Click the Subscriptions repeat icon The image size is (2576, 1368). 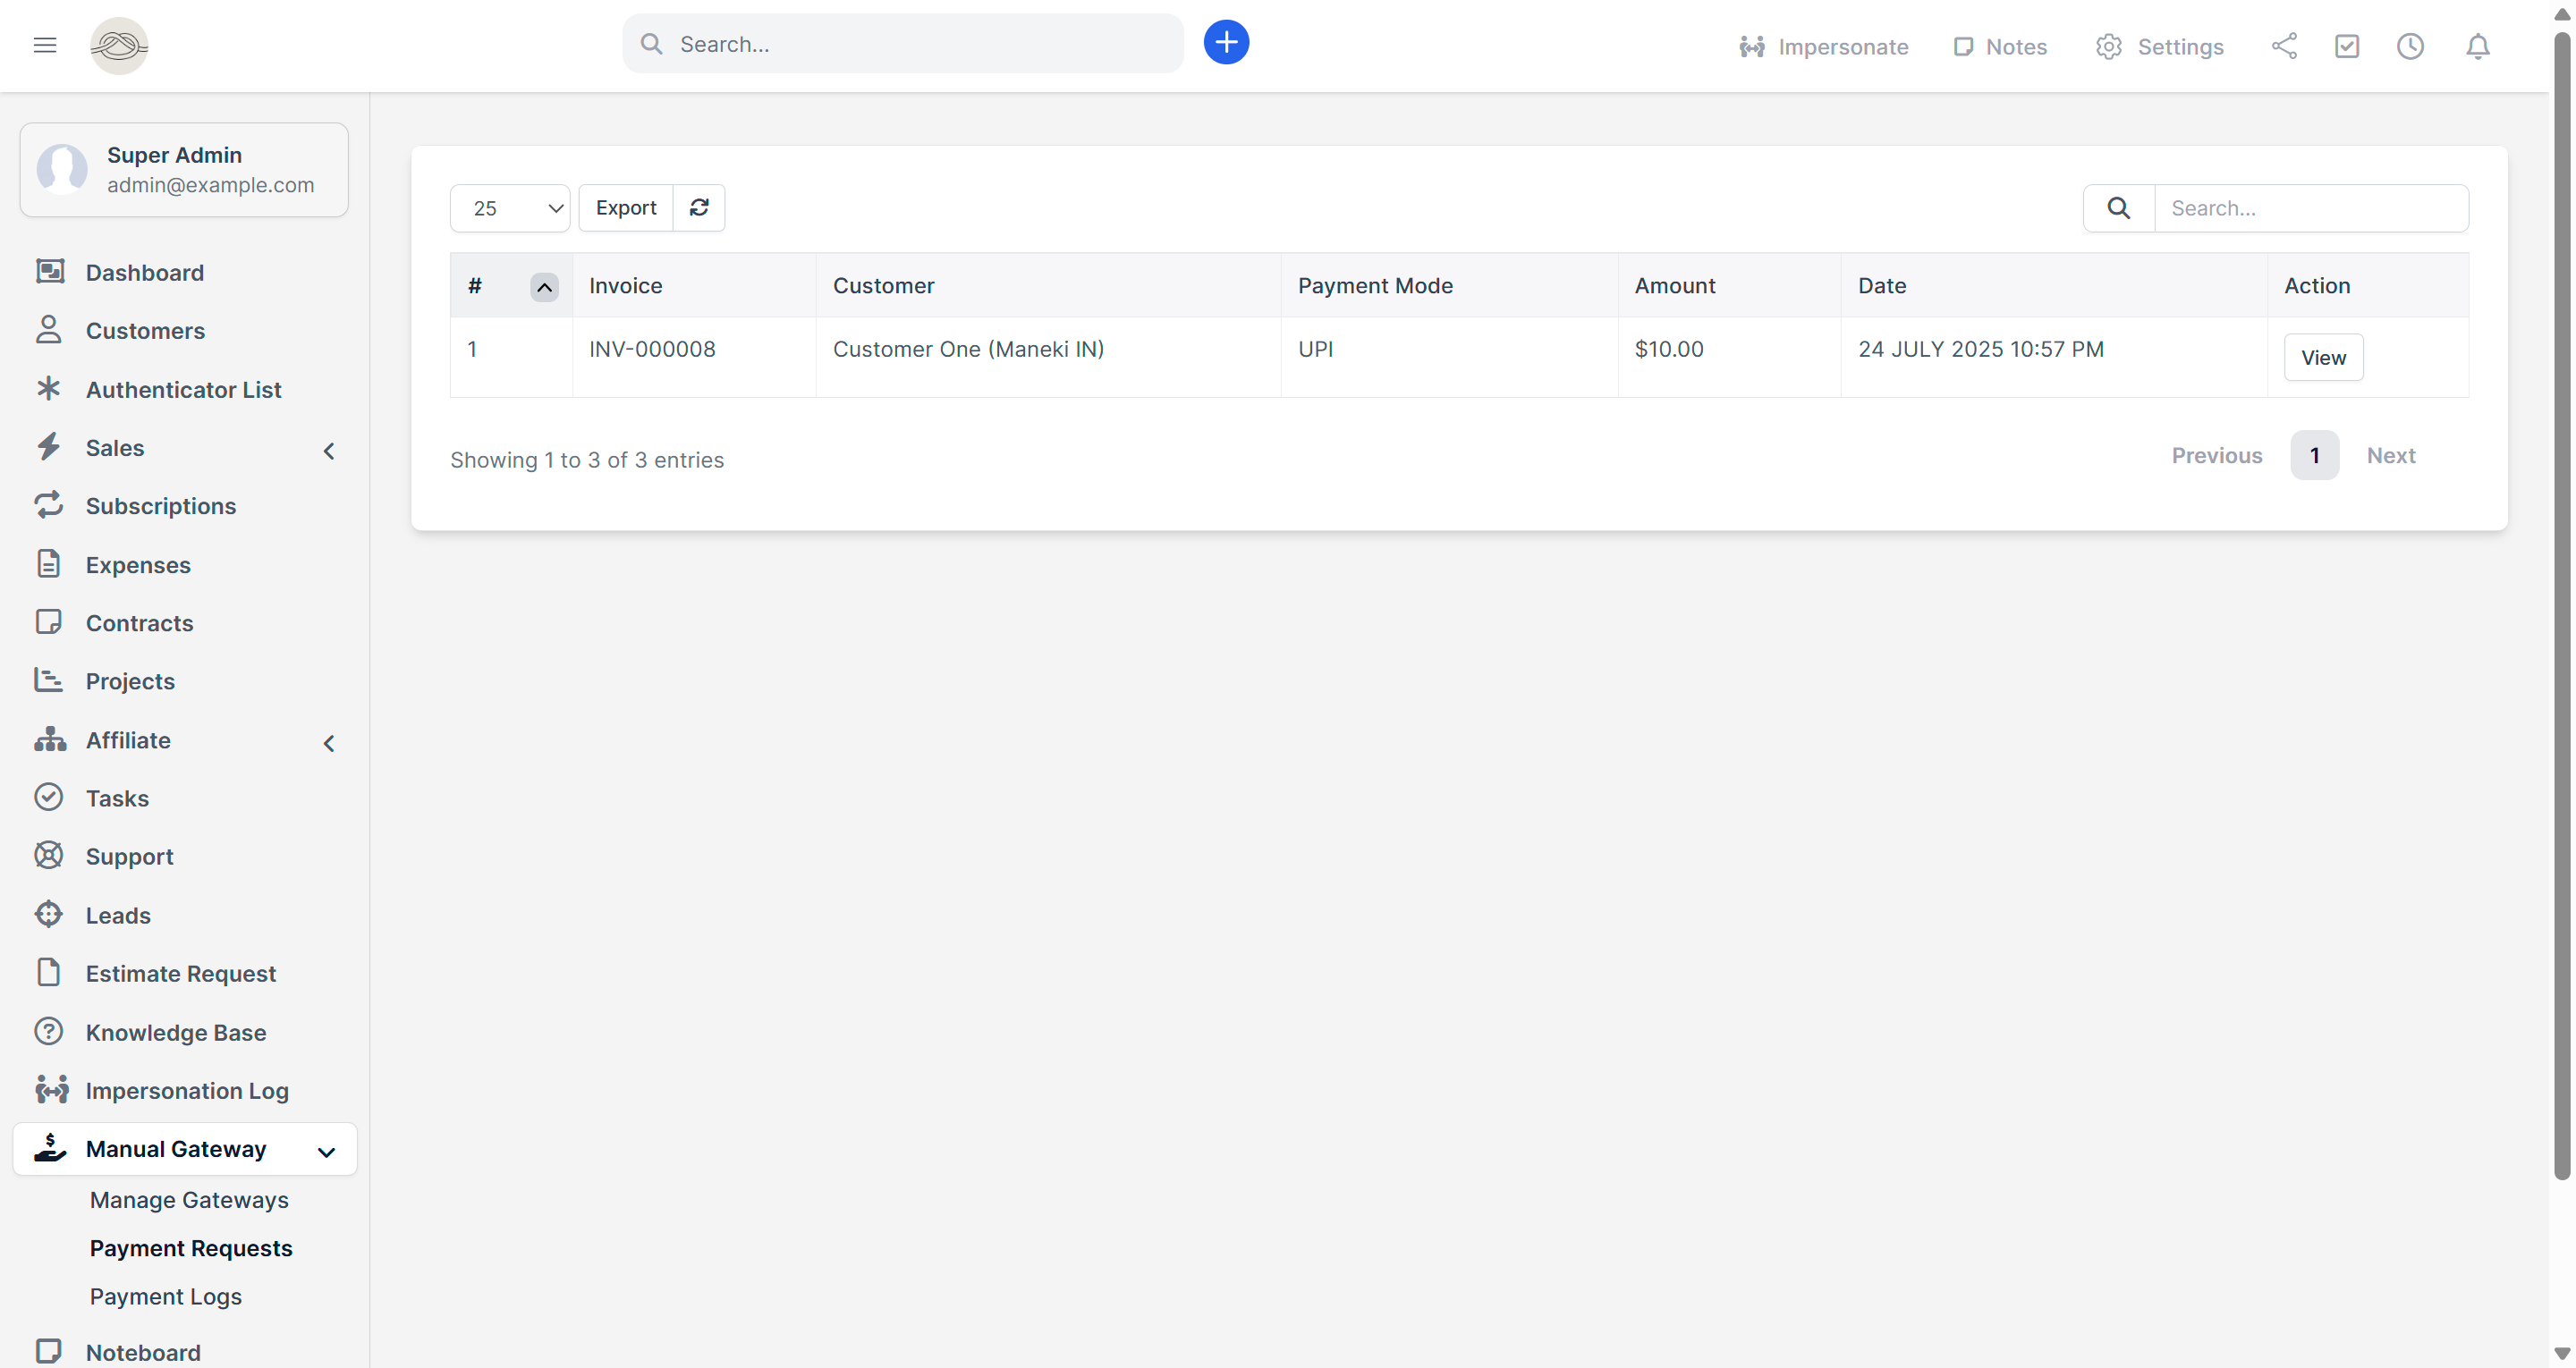pos(49,505)
